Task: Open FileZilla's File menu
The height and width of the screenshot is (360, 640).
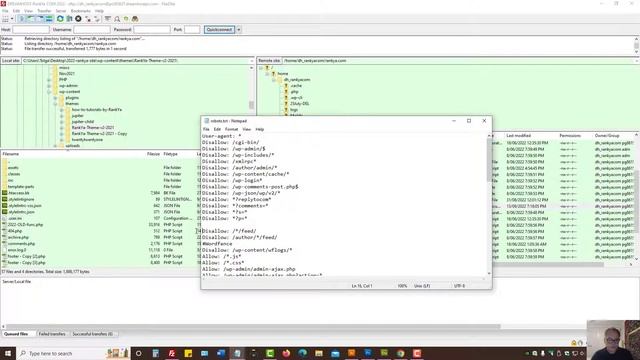Action: tap(5, 11)
